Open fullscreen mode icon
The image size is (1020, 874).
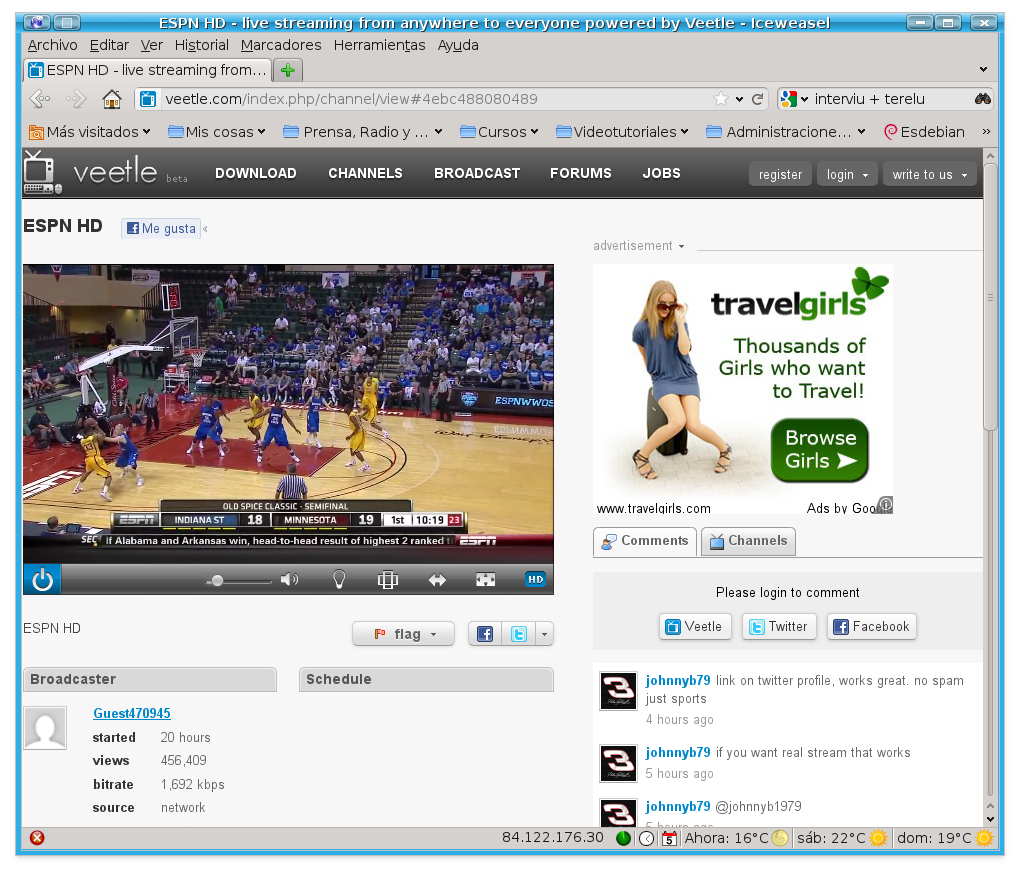point(486,579)
